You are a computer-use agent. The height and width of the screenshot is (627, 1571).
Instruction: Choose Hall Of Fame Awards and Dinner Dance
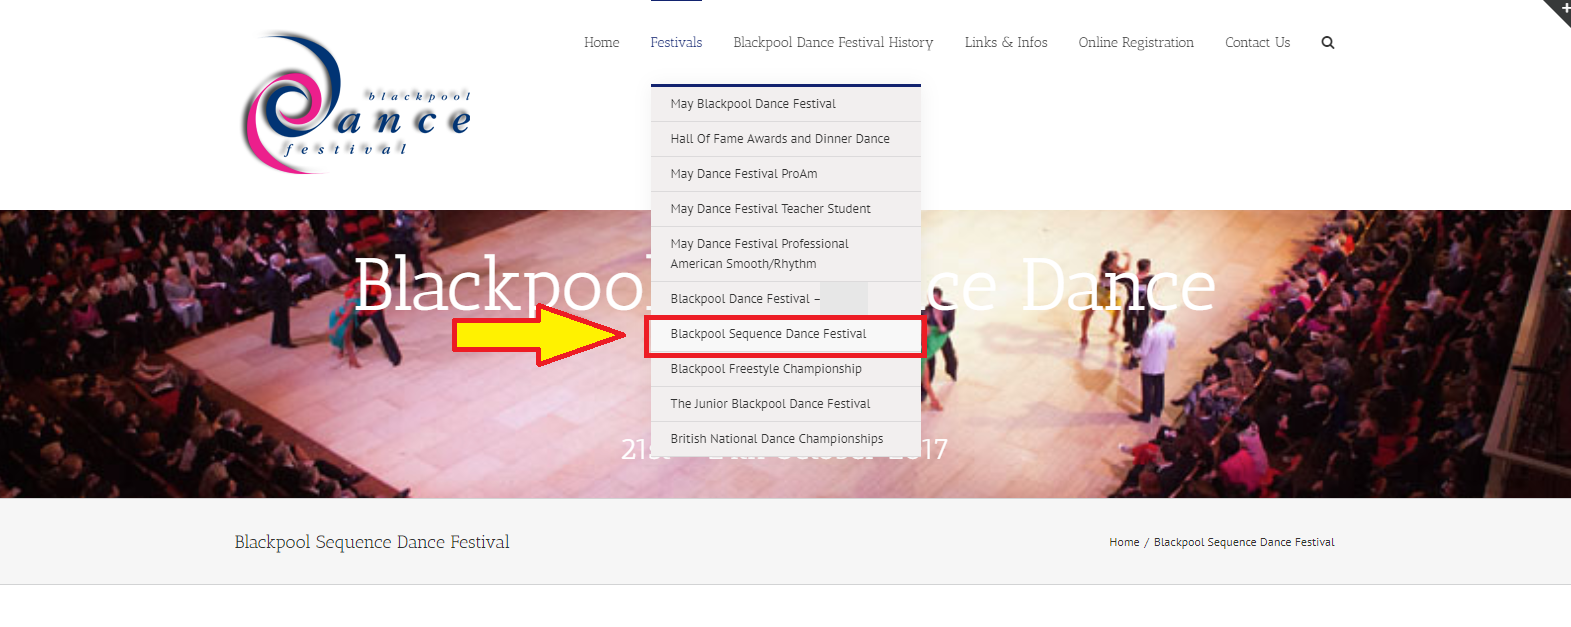tap(786, 139)
